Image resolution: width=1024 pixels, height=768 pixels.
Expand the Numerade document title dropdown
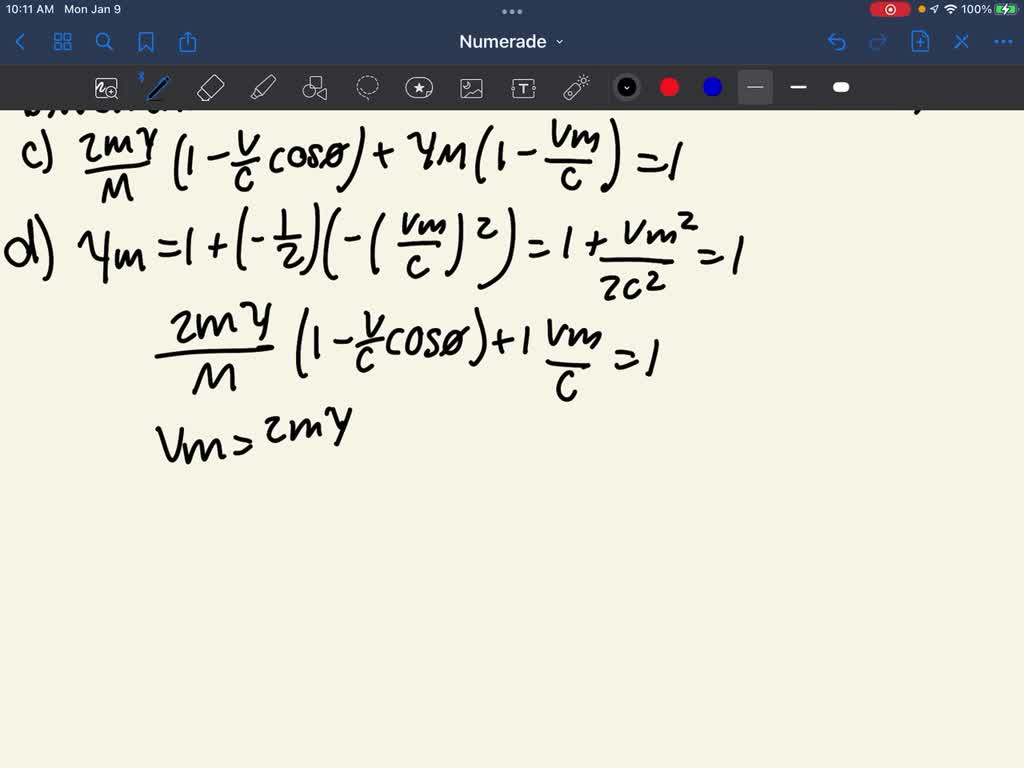(511, 42)
